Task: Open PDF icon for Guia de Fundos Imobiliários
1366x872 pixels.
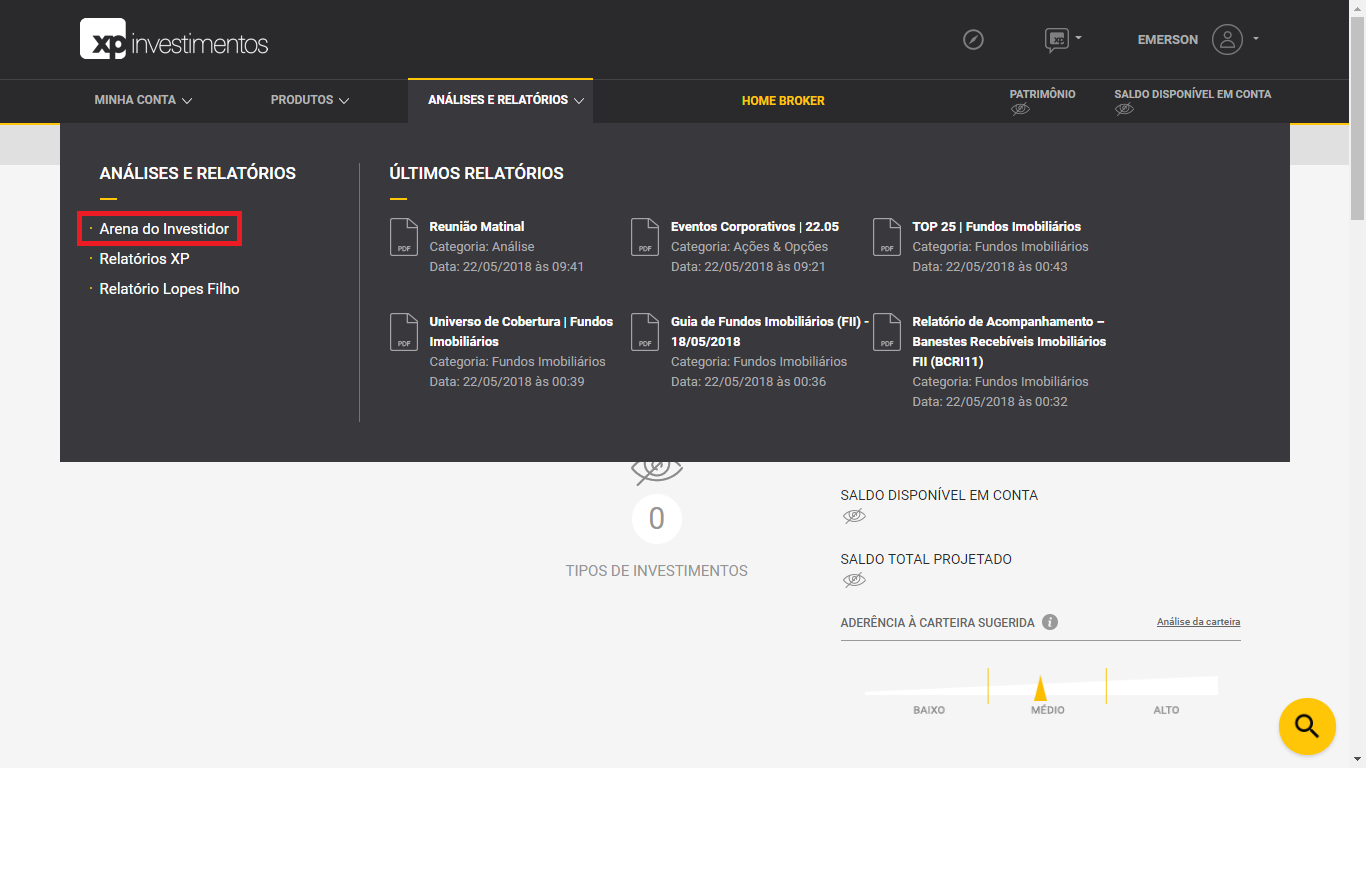Action: (x=645, y=332)
